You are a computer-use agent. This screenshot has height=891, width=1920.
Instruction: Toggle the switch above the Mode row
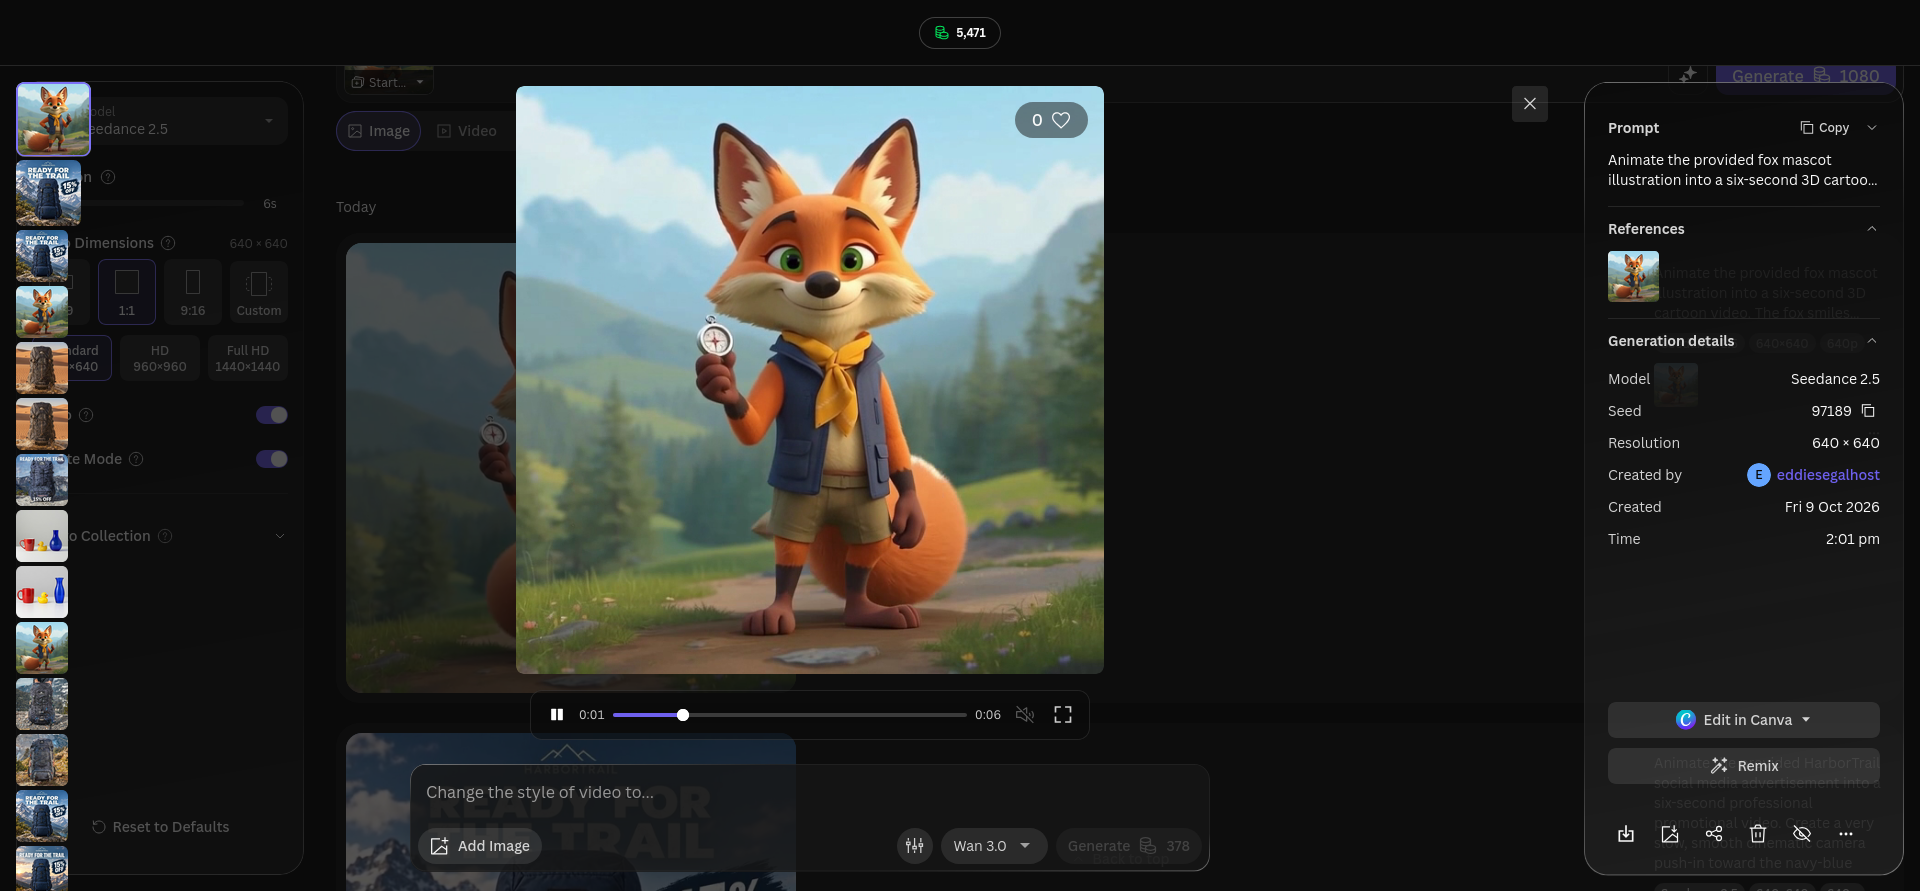[272, 415]
